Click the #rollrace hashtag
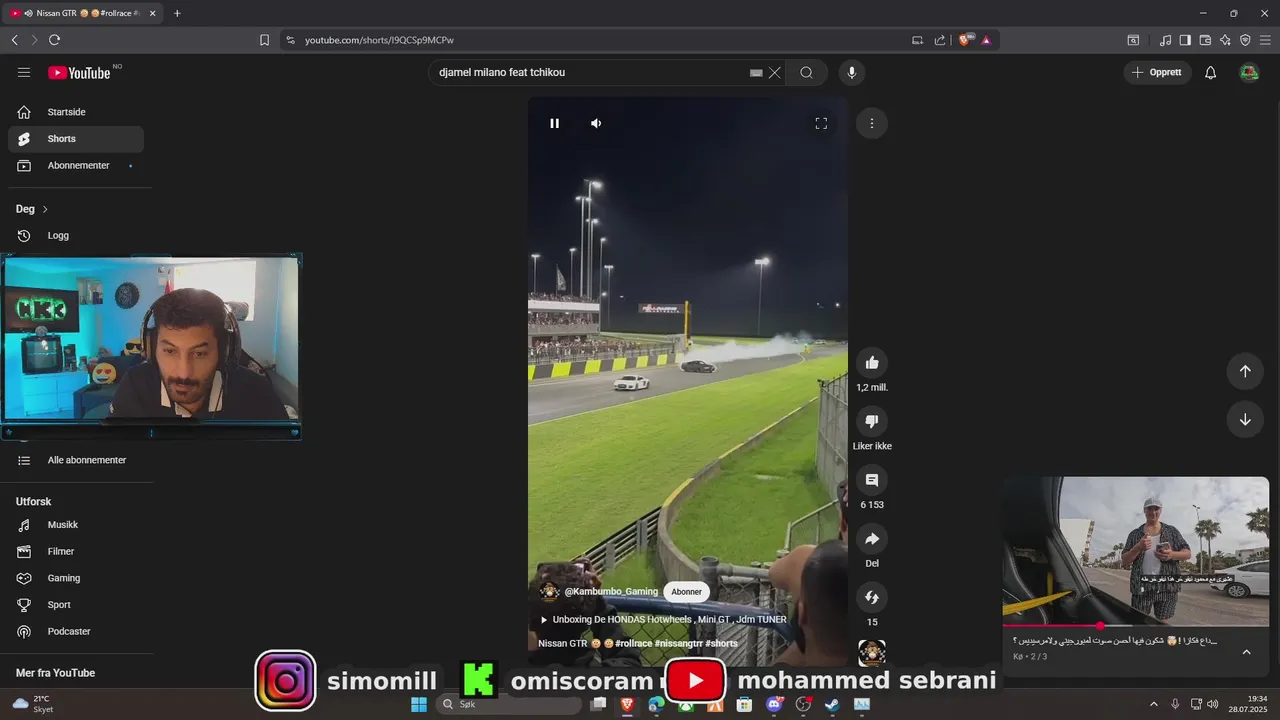Screen dimensions: 1280x720 [x=634, y=643]
